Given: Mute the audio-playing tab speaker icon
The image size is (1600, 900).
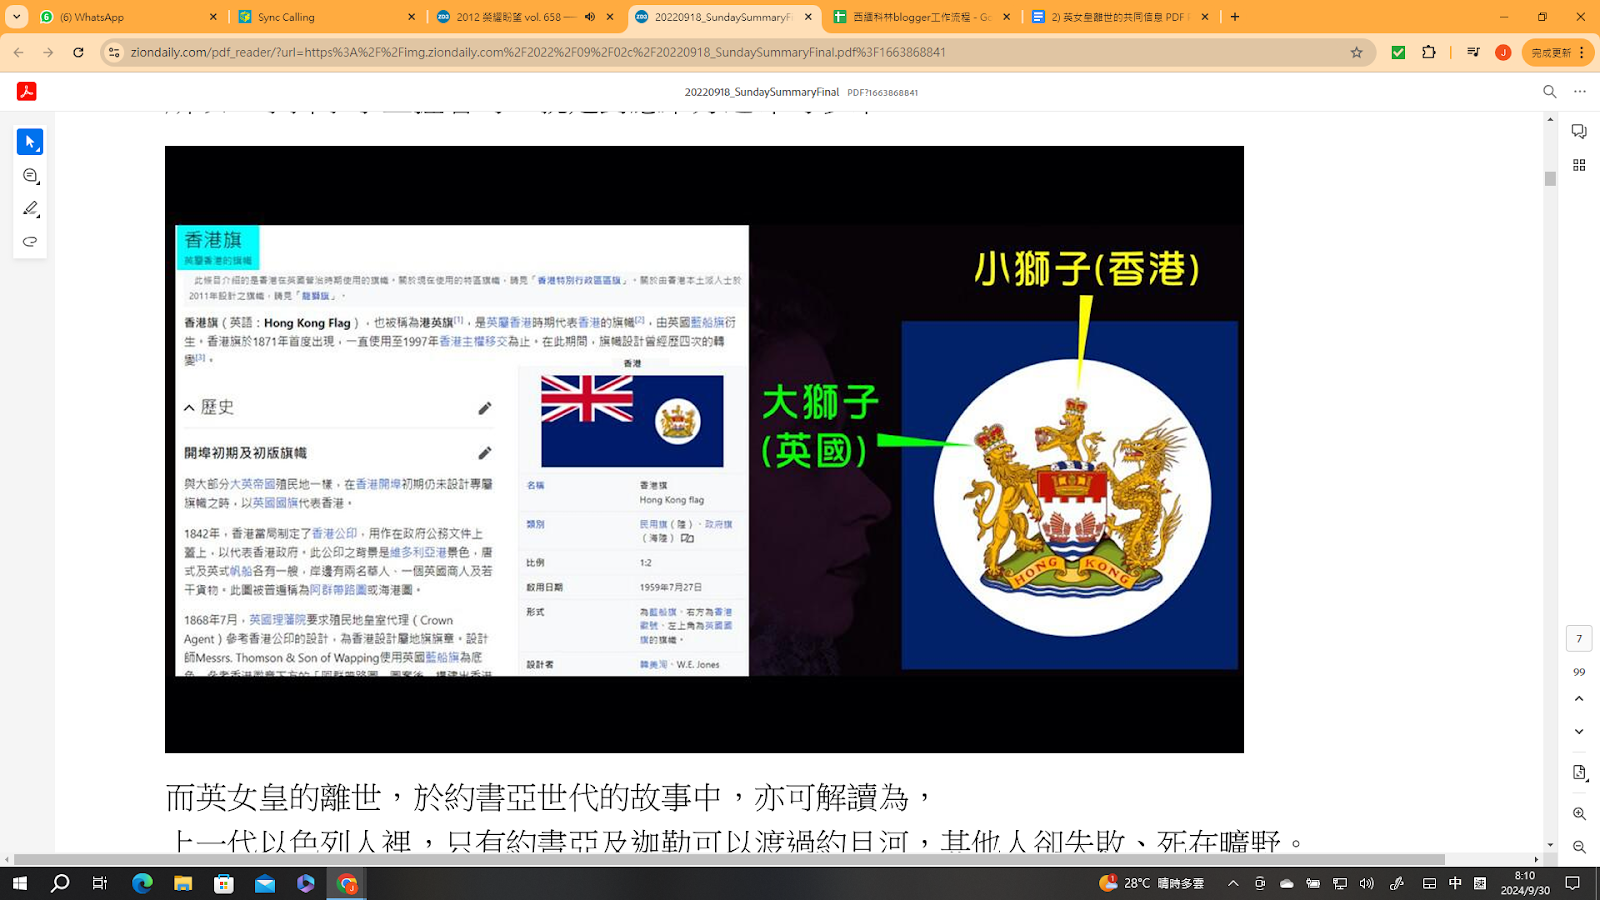Looking at the screenshot, I should (x=590, y=17).
